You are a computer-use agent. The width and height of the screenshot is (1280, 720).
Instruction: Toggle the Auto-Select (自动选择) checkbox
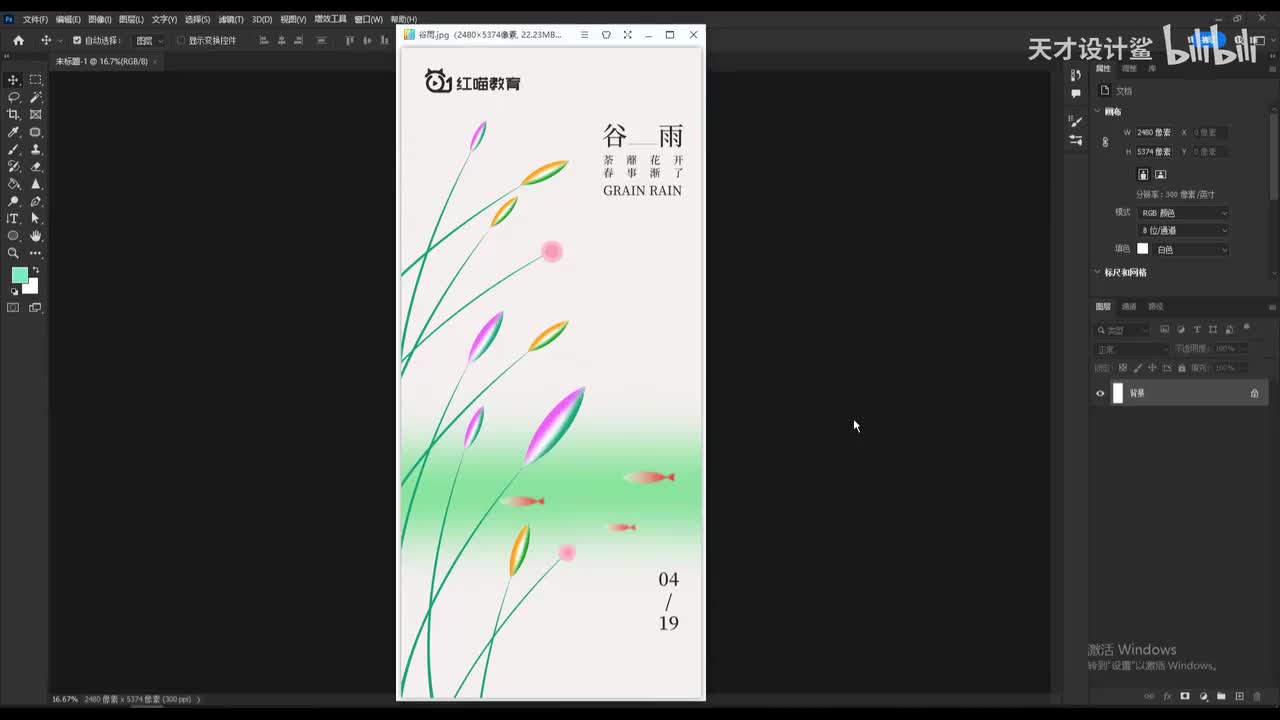77,41
